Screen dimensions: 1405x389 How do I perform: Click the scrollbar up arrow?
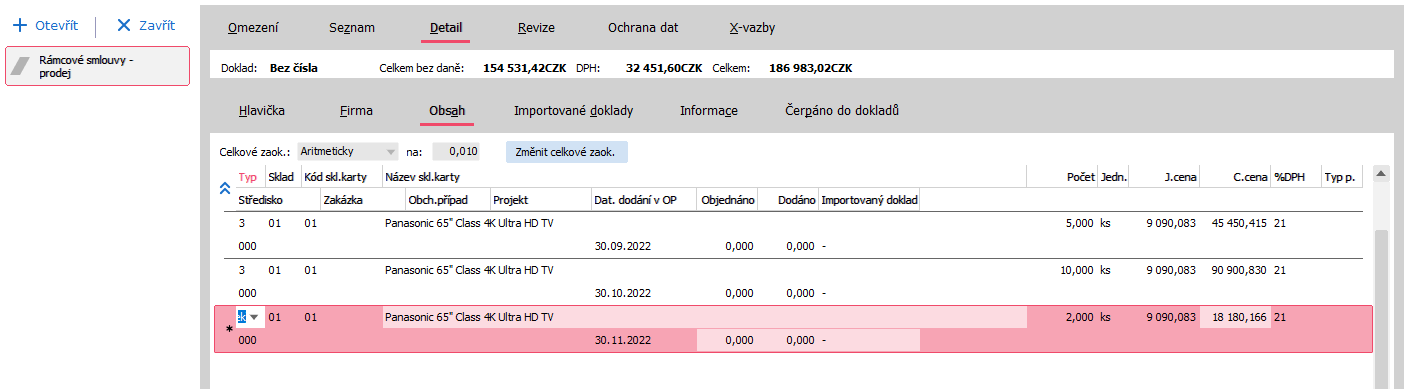tap(1382, 175)
